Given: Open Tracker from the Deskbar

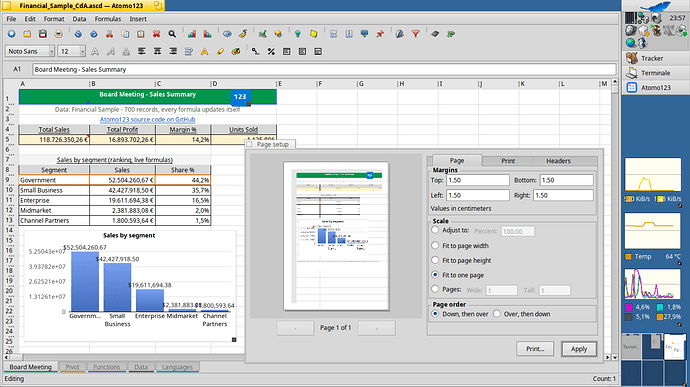Looking at the screenshot, I should pos(656,58).
